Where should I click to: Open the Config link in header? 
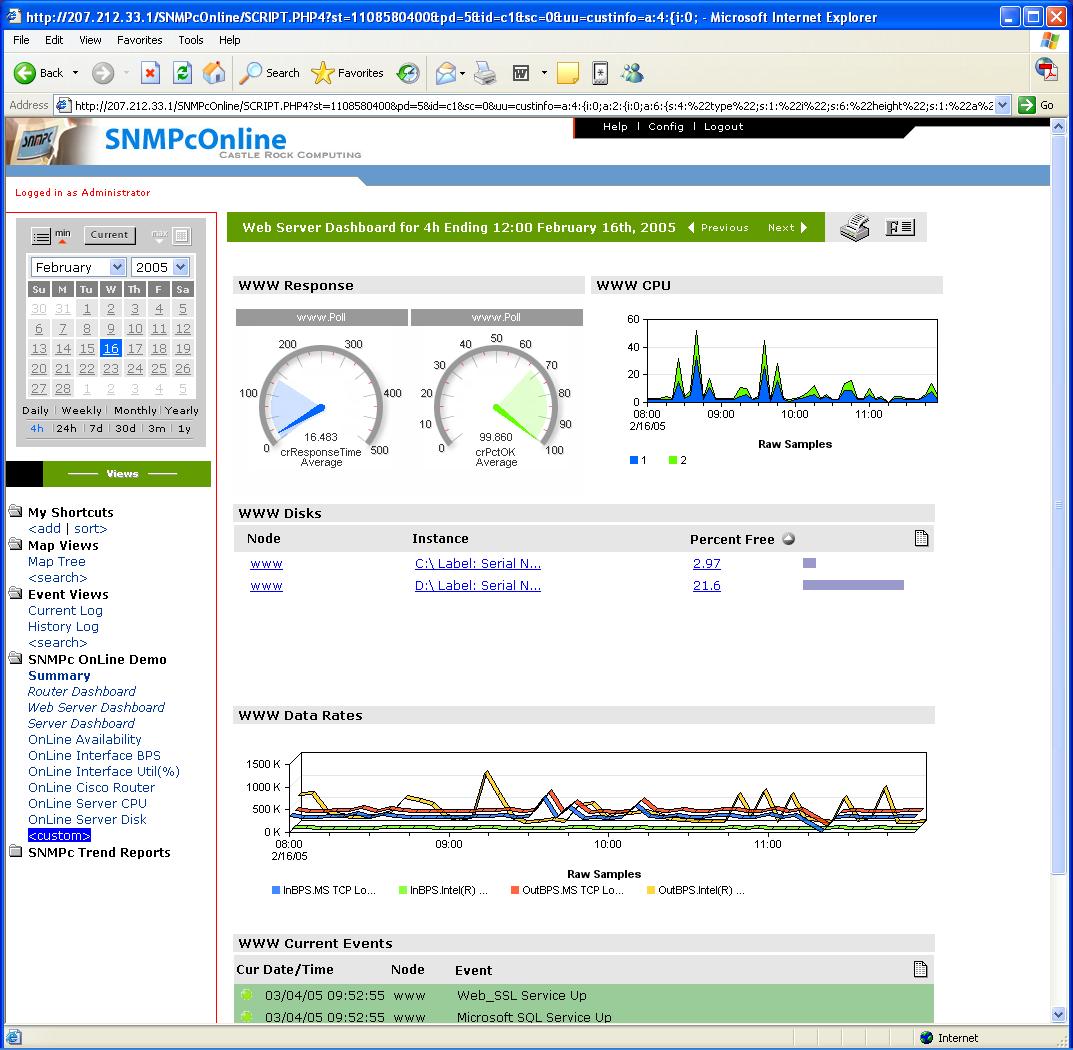point(666,126)
